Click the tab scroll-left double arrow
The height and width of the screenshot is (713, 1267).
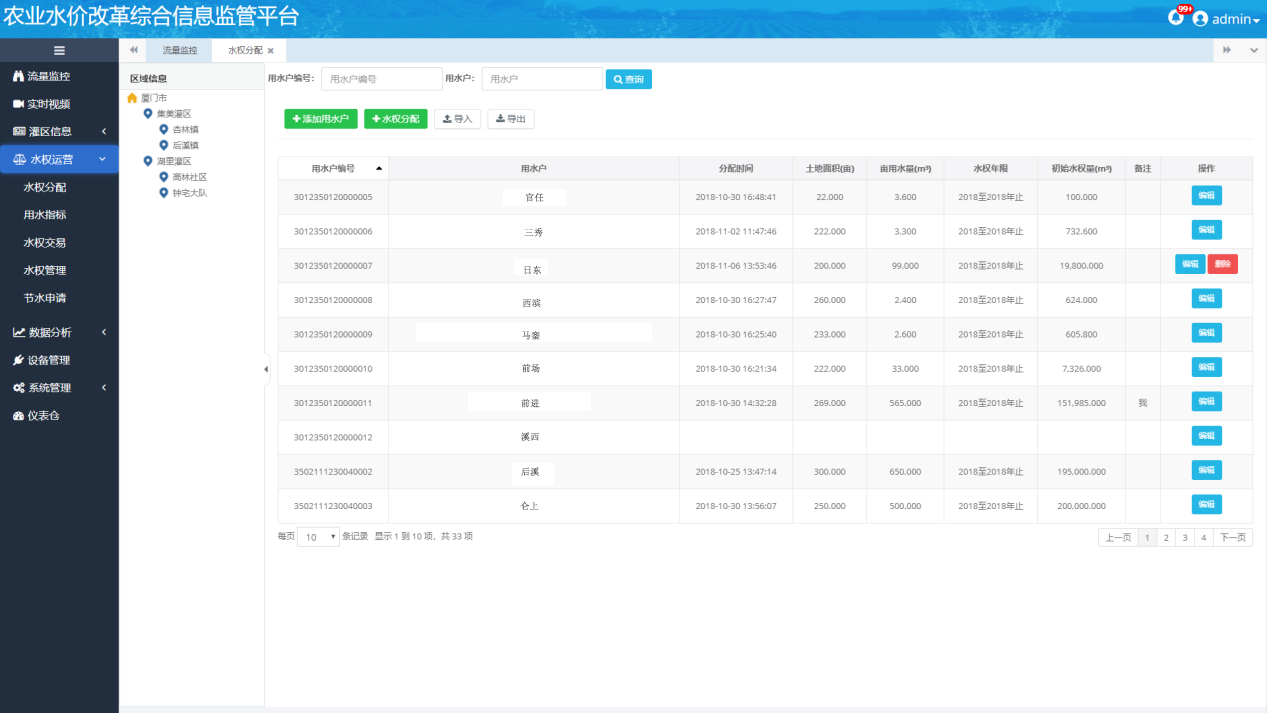(x=133, y=50)
